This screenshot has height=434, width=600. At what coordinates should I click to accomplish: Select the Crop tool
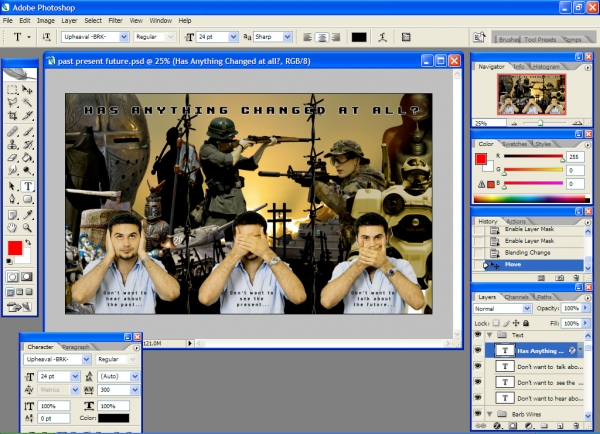[x=12, y=115]
